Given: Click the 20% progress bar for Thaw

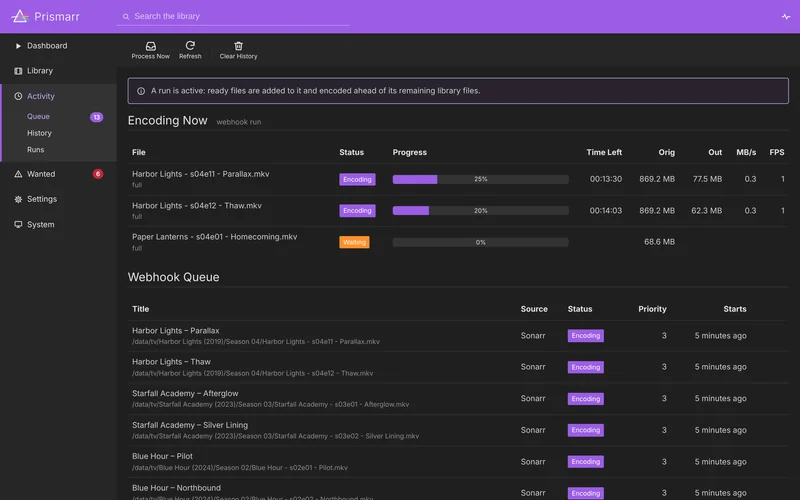Looking at the screenshot, I should [480, 211].
